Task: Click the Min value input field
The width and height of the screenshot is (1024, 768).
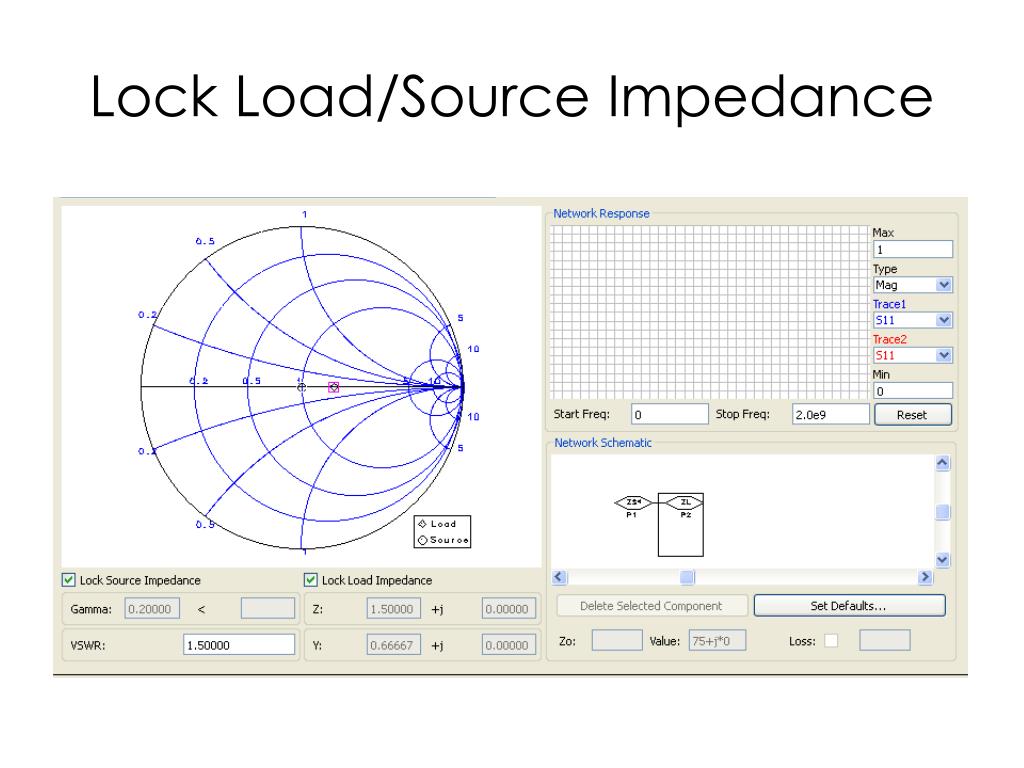Action: (x=913, y=391)
